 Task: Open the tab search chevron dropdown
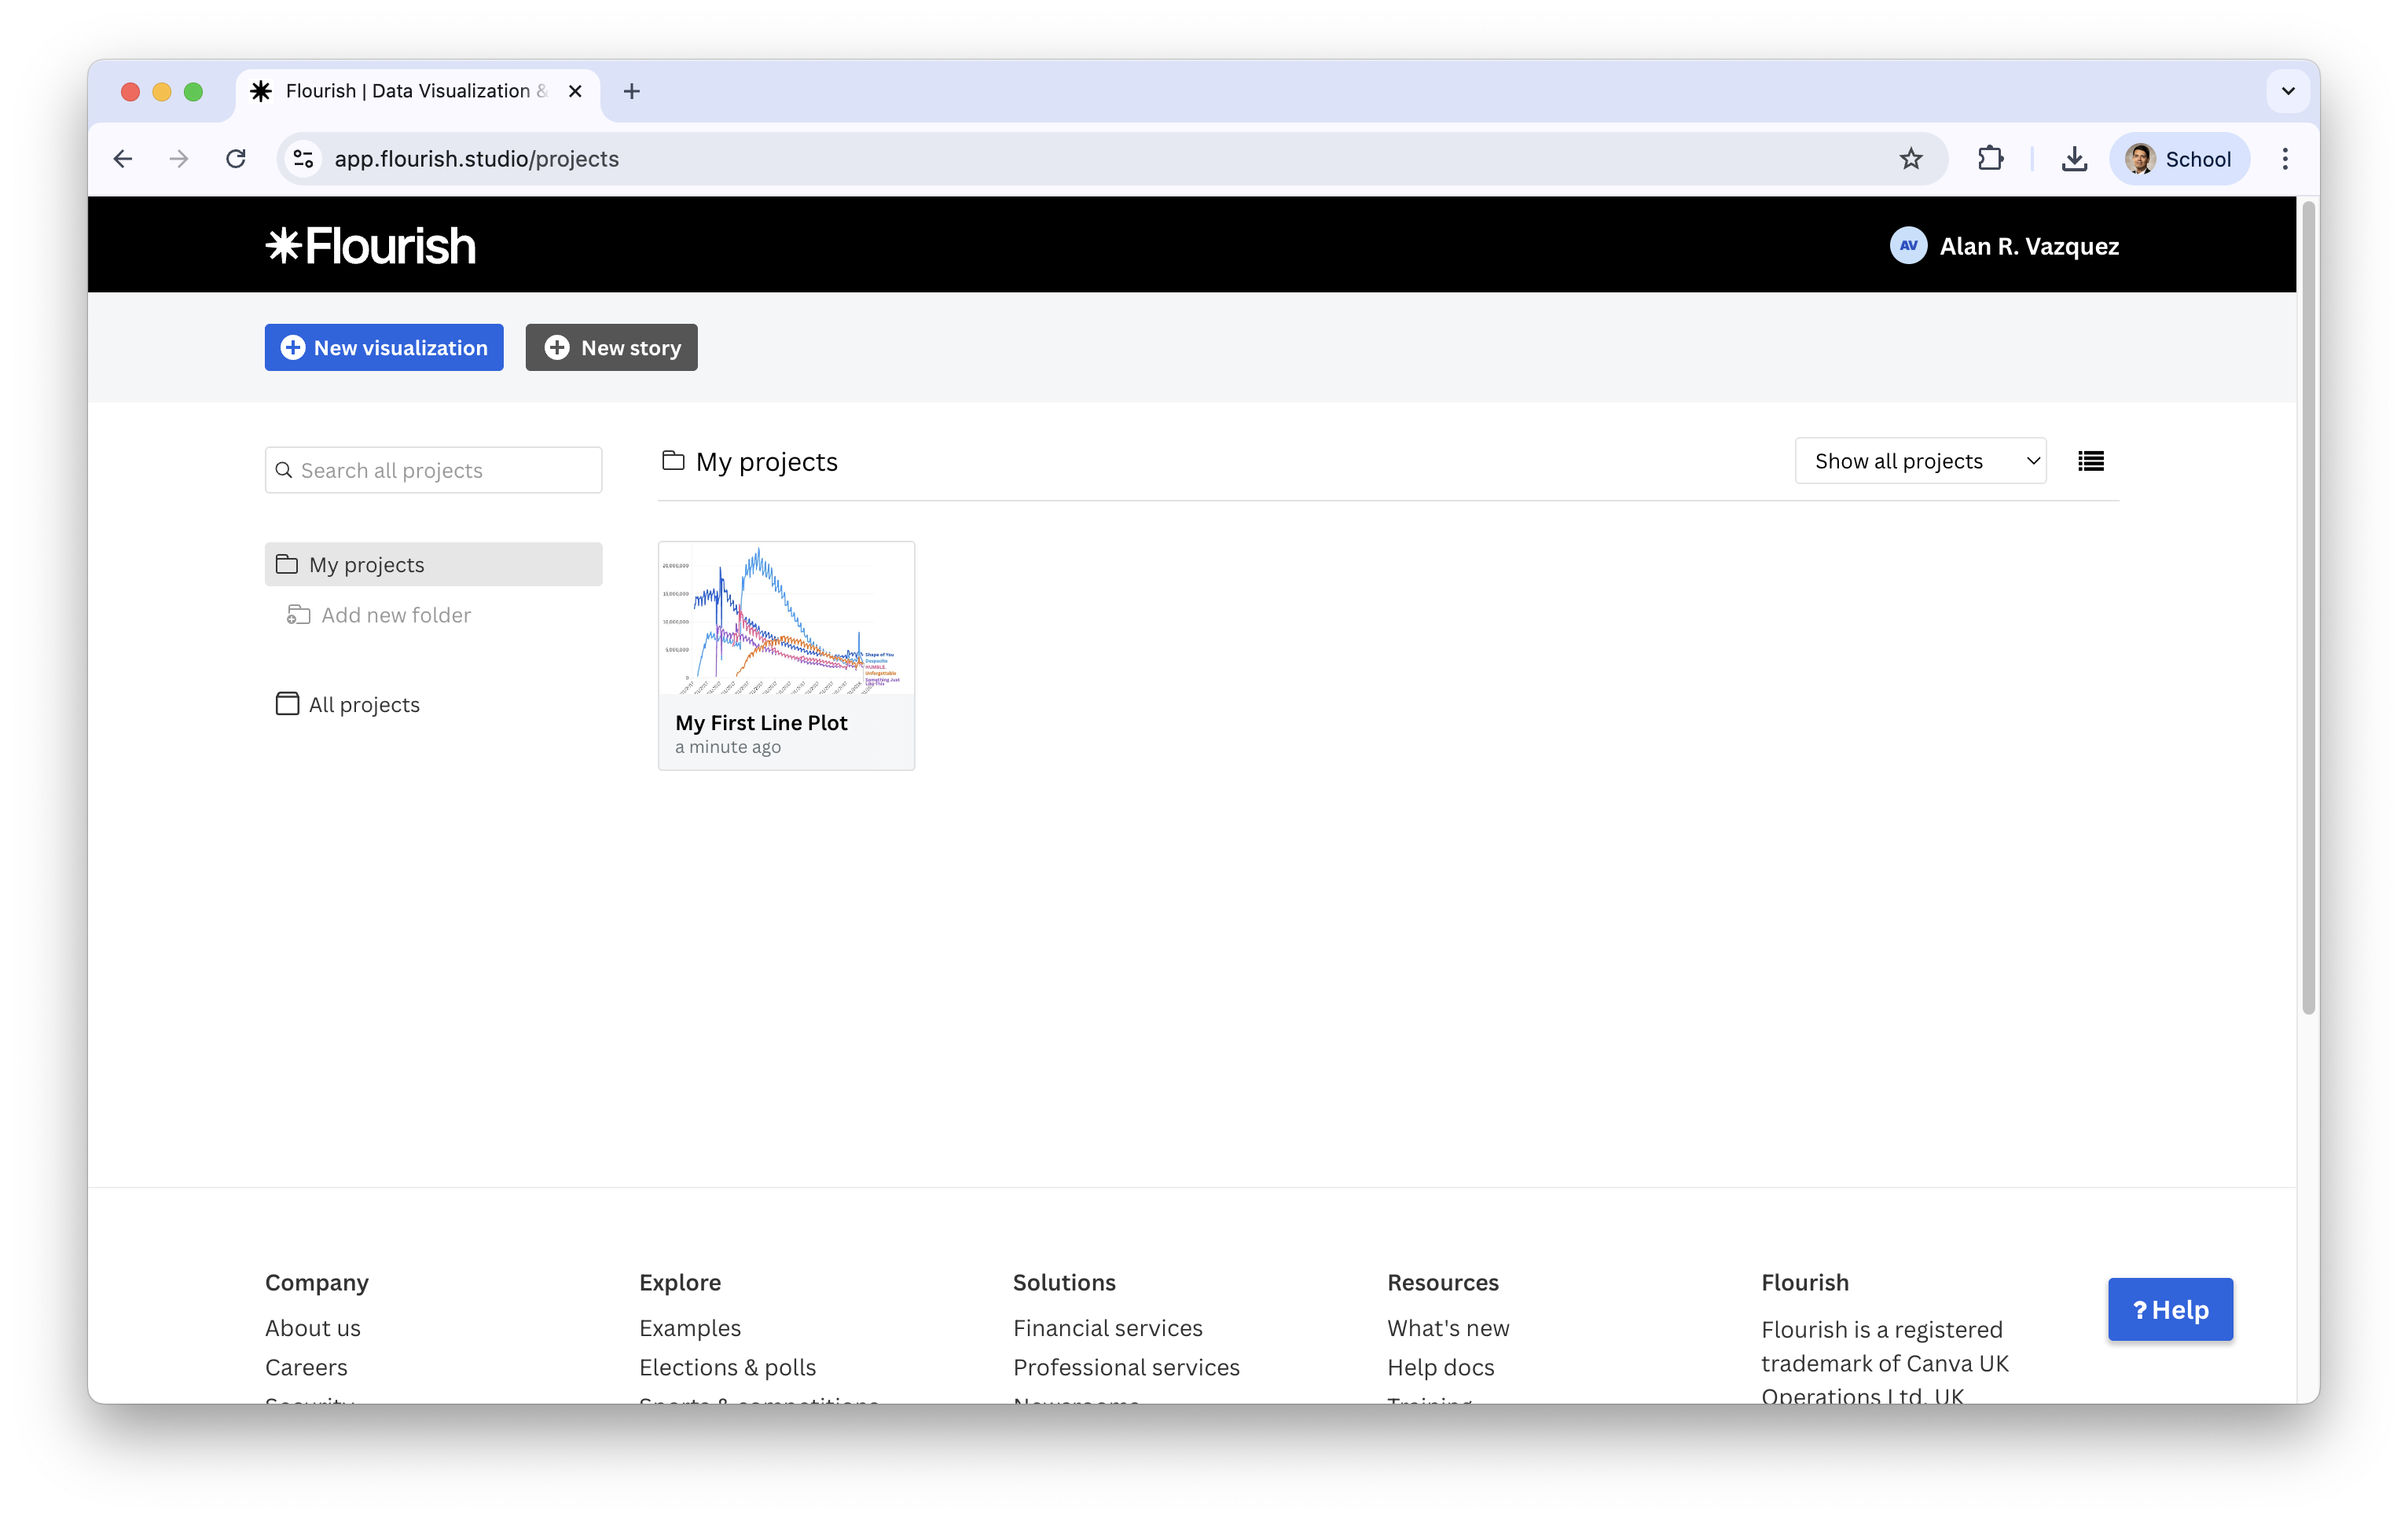click(2288, 91)
